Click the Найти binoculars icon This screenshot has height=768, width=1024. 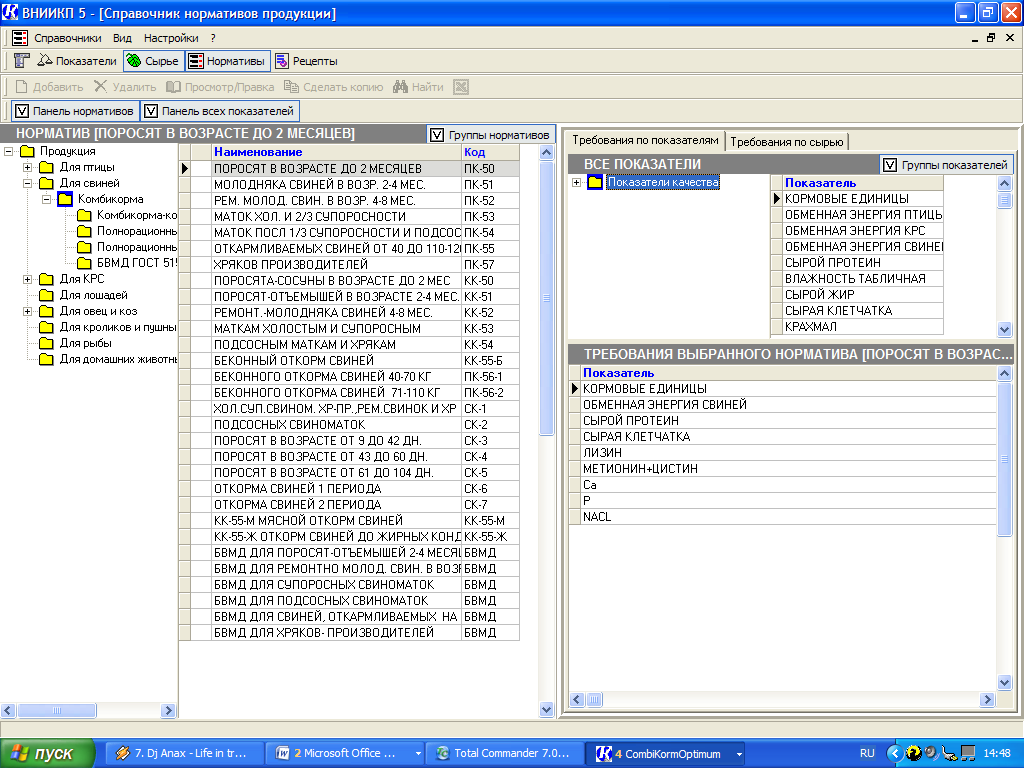(400, 87)
